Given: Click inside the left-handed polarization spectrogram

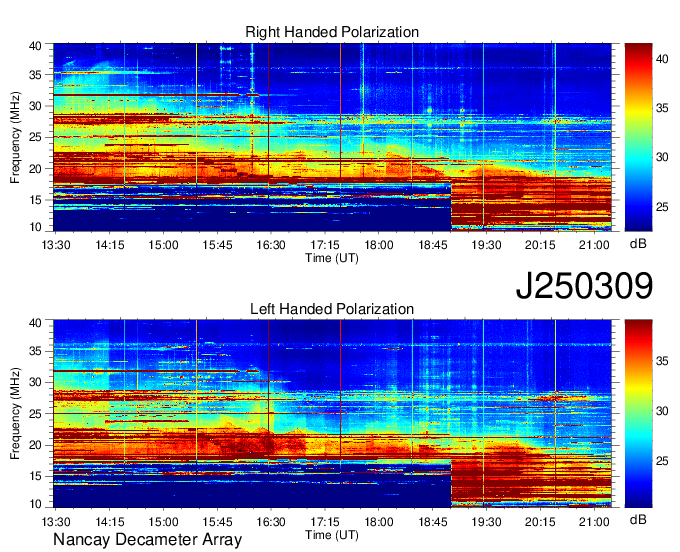Looking at the screenshot, I should click(332, 414).
